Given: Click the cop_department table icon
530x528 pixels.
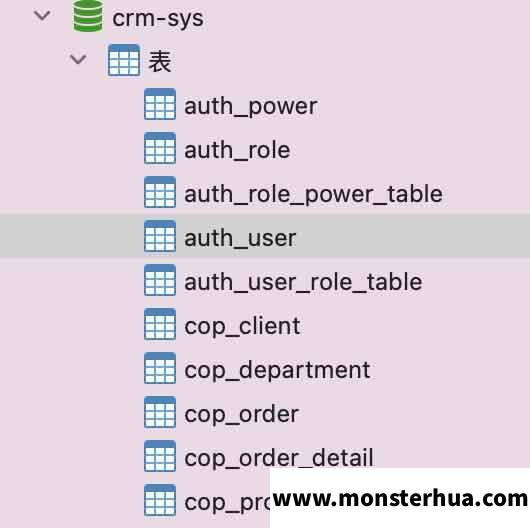Looking at the screenshot, I should click(160, 368).
